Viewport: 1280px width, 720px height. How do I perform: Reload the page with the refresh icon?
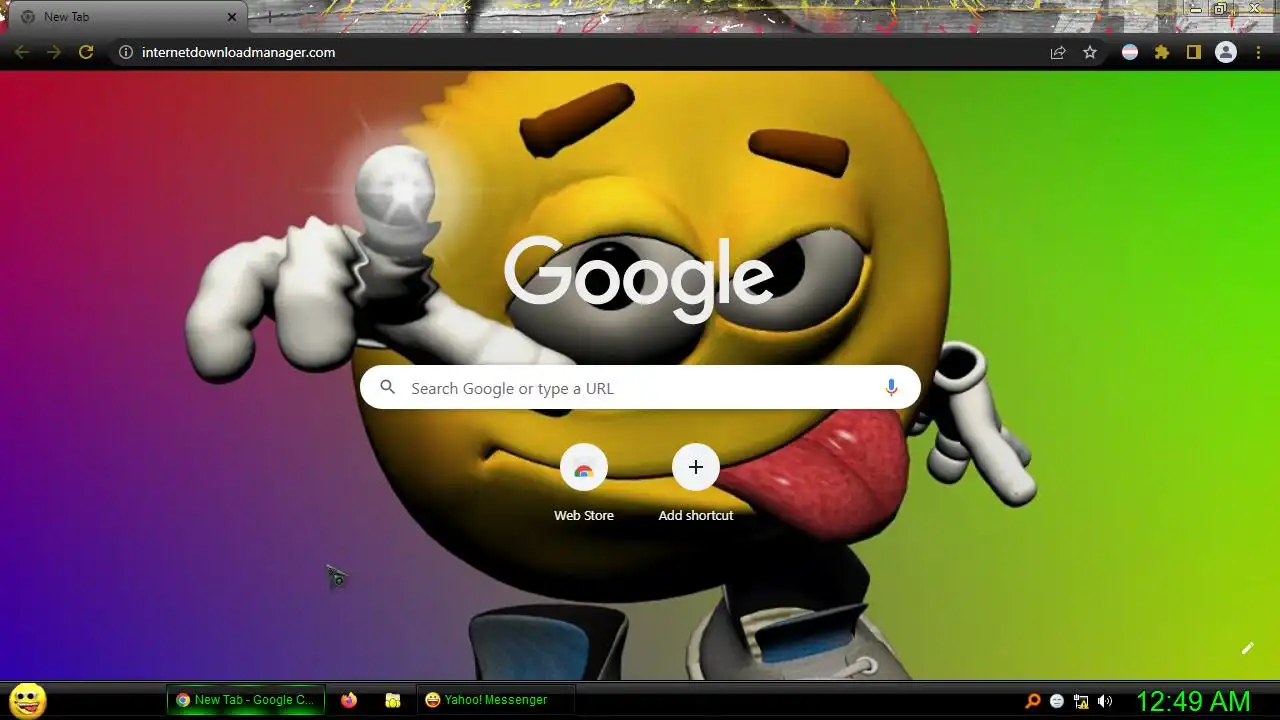click(86, 52)
